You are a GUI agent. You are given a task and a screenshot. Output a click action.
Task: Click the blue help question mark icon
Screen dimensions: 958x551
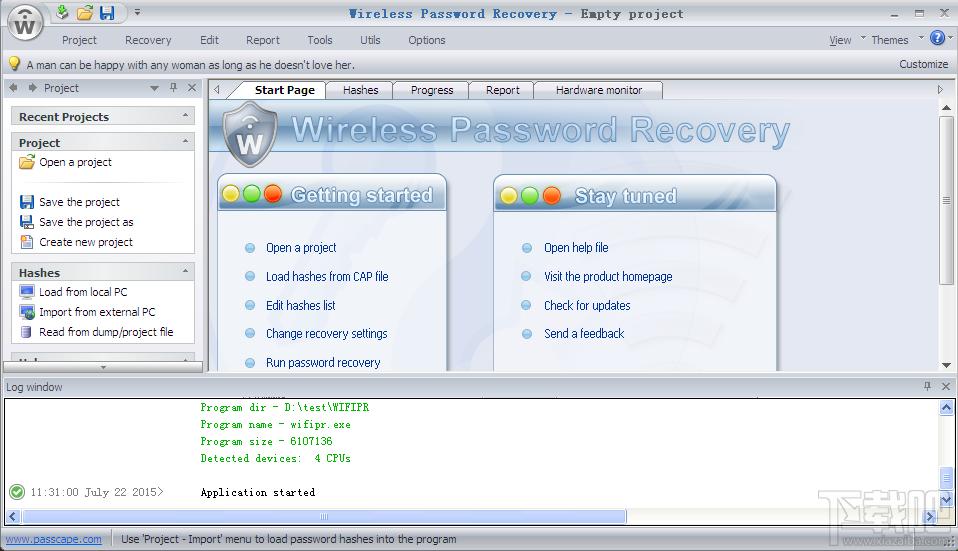click(x=937, y=38)
